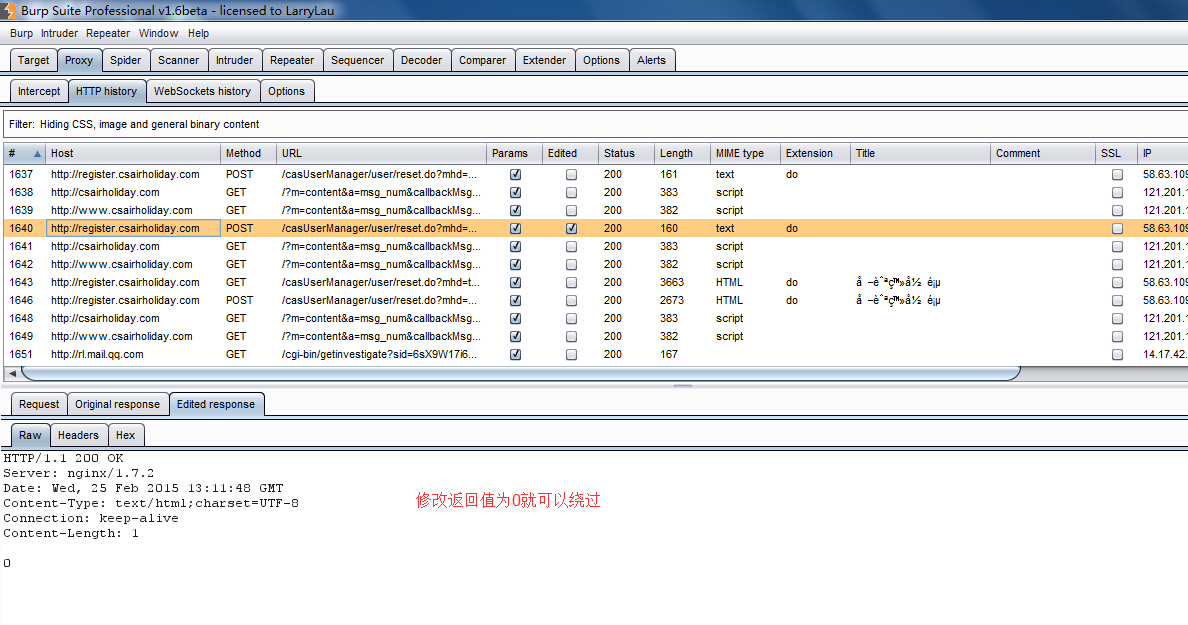Viewport: 1188px width, 625px height.
Task: Open the Intercept sub-tab
Action: point(39,92)
